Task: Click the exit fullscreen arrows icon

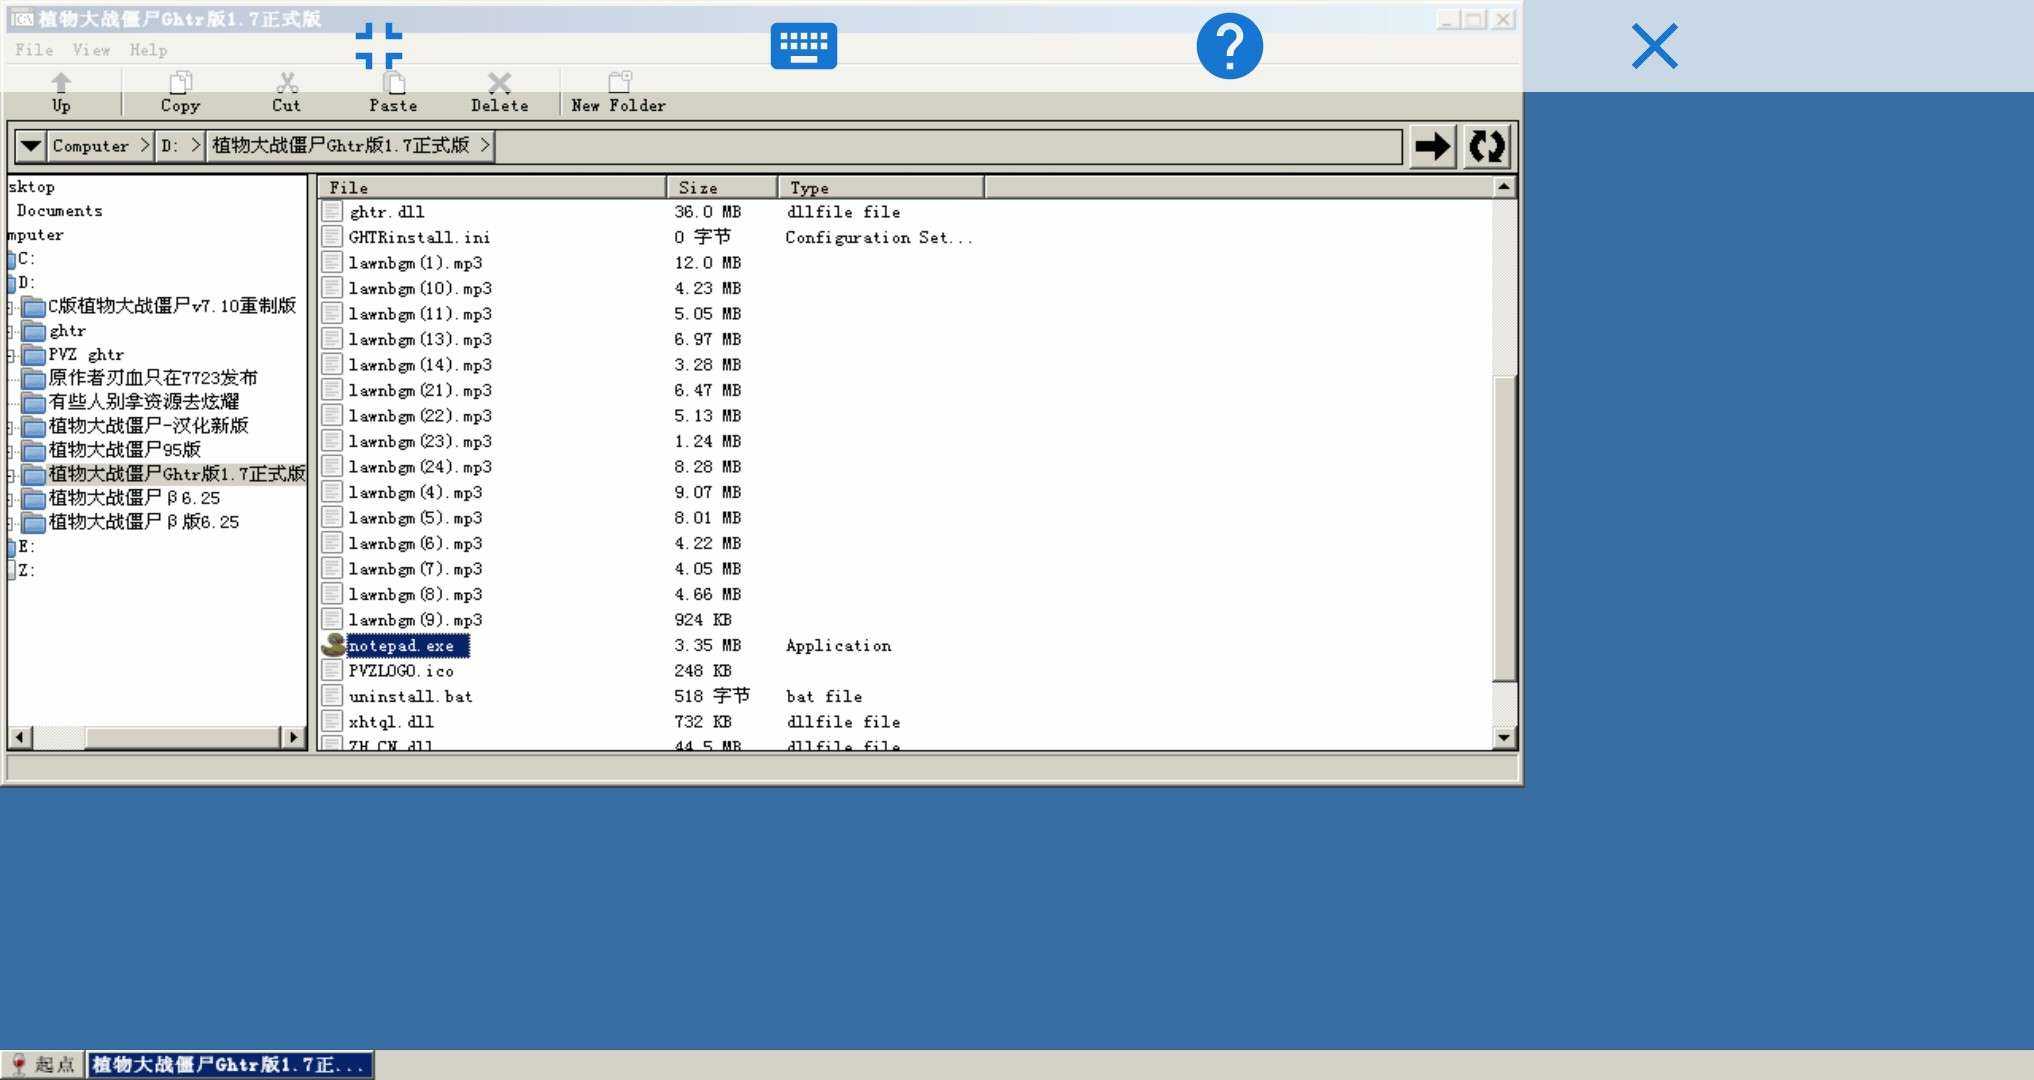Action: (x=379, y=46)
